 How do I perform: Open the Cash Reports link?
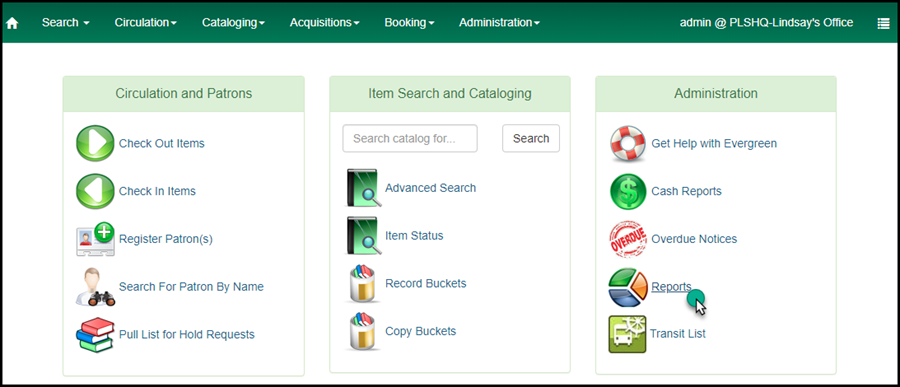point(686,191)
